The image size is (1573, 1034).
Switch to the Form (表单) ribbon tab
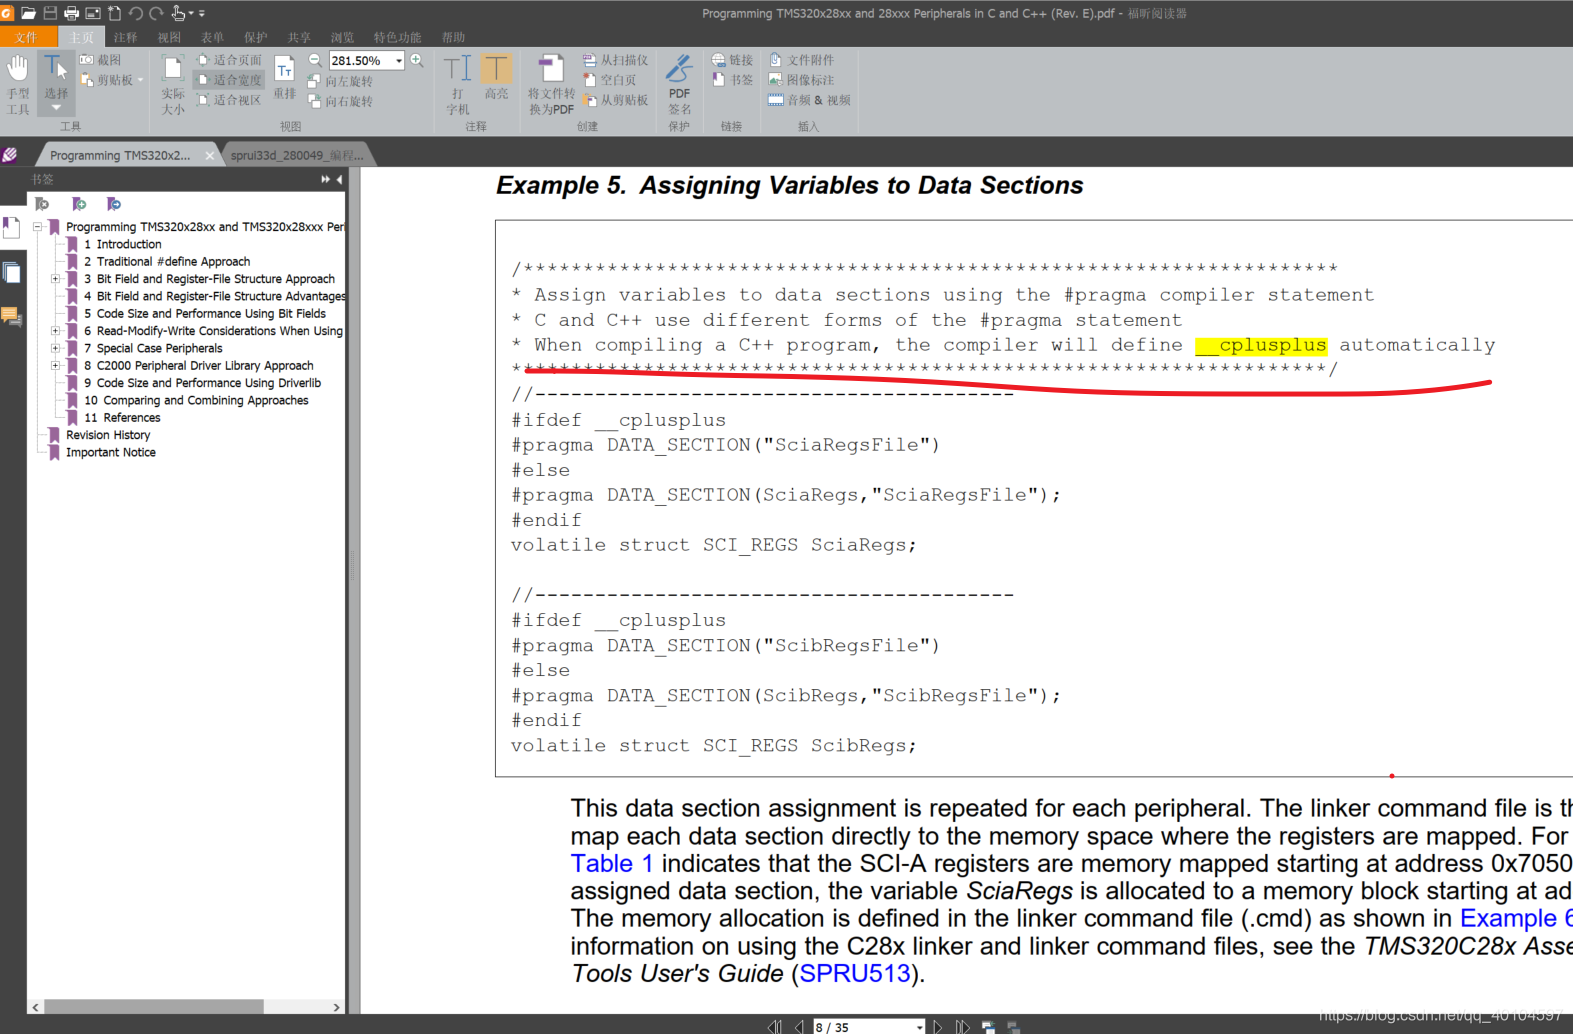(x=212, y=37)
